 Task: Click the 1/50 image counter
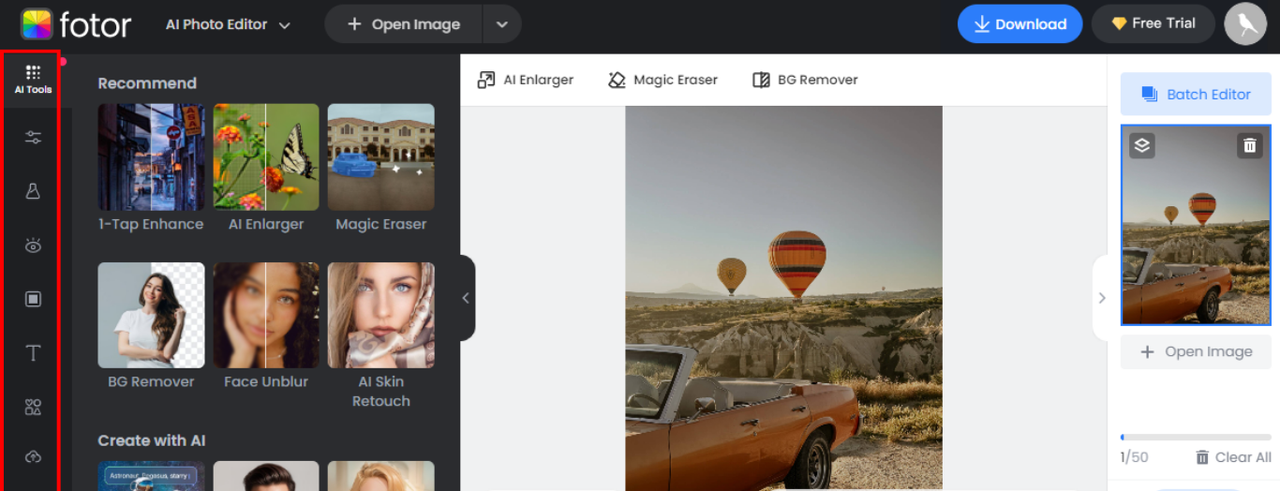(1134, 457)
